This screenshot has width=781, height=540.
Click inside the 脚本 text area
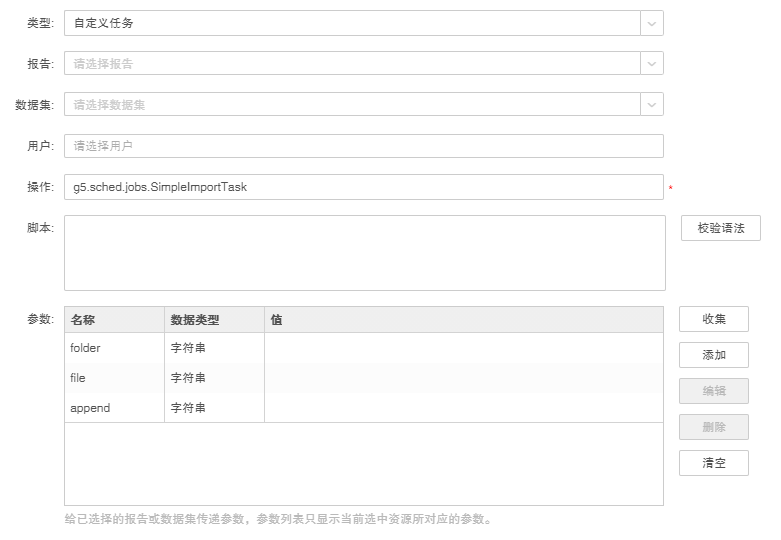click(364, 253)
